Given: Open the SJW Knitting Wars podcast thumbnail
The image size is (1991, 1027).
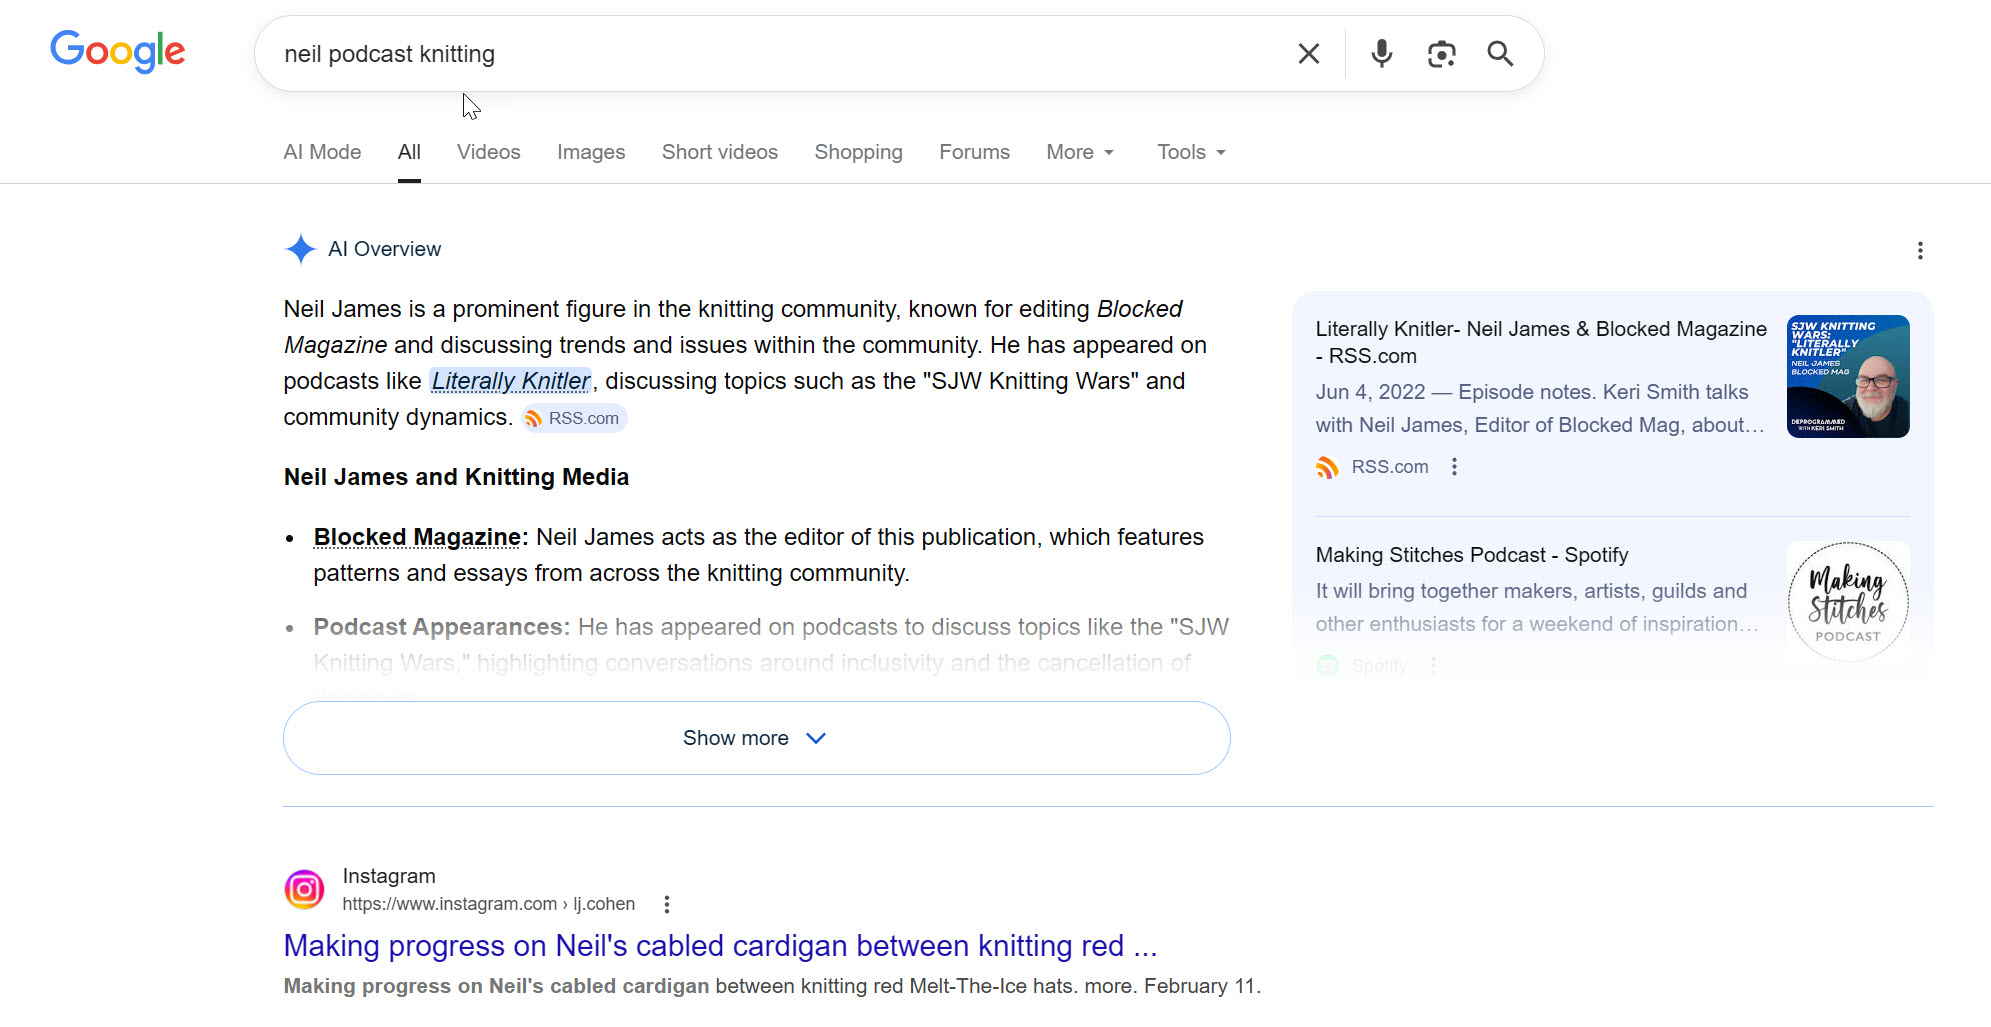Looking at the screenshot, I should [x=1847, y=377].
